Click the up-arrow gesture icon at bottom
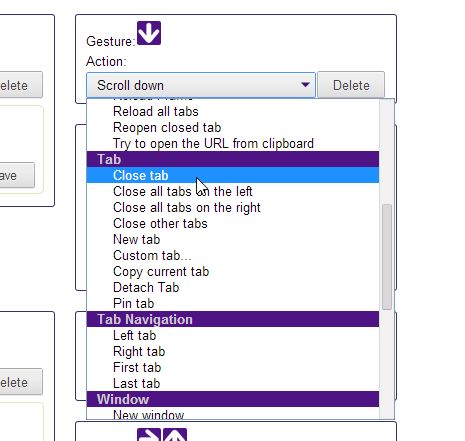The width and height of the screenshot is (465, 441). tap(175, 435)
